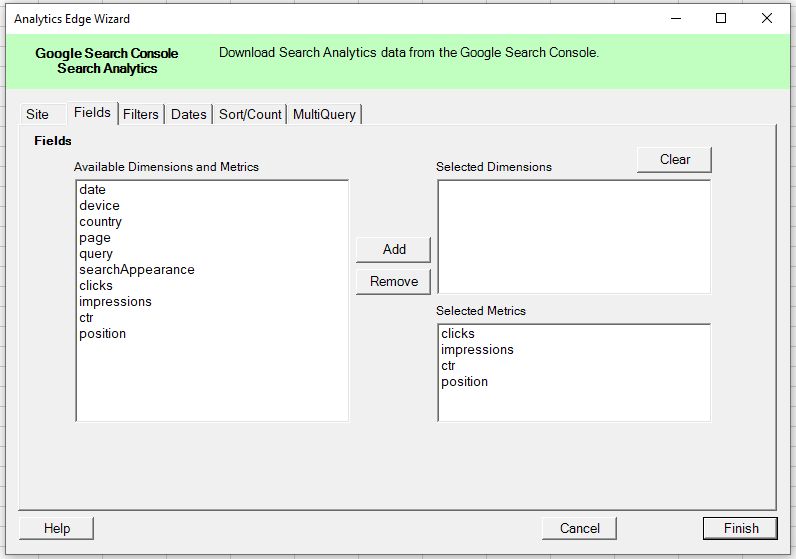Select 'date' in available list
The height and width of the screenshot is (559, 796).
point(212,189)
